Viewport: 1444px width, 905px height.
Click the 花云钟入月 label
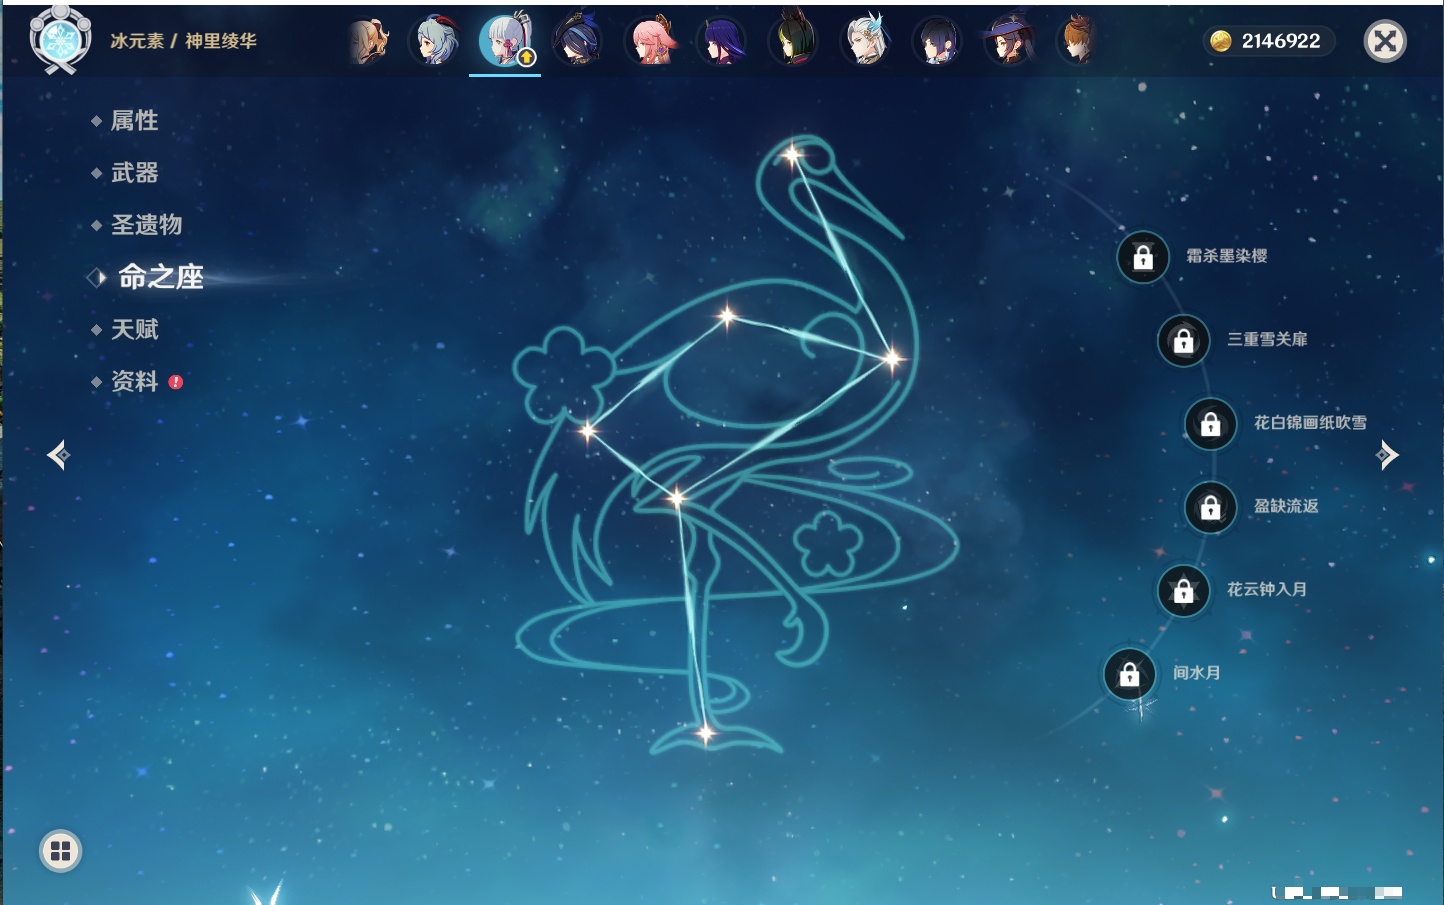coord(1267,589)
